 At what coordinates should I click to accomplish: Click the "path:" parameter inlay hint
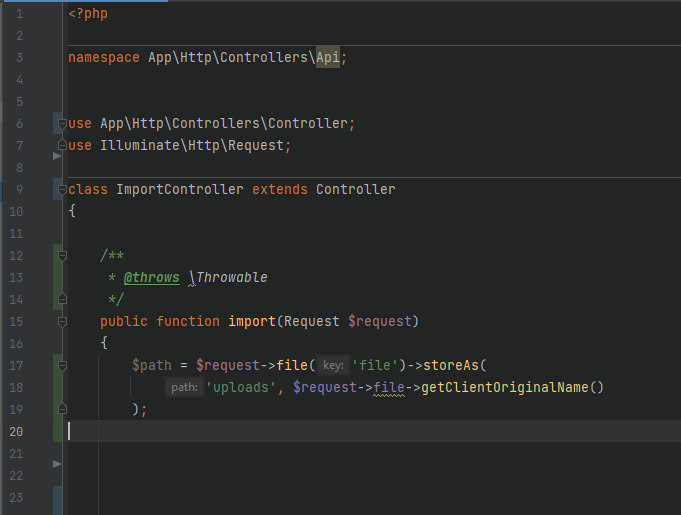coord(184,388)
